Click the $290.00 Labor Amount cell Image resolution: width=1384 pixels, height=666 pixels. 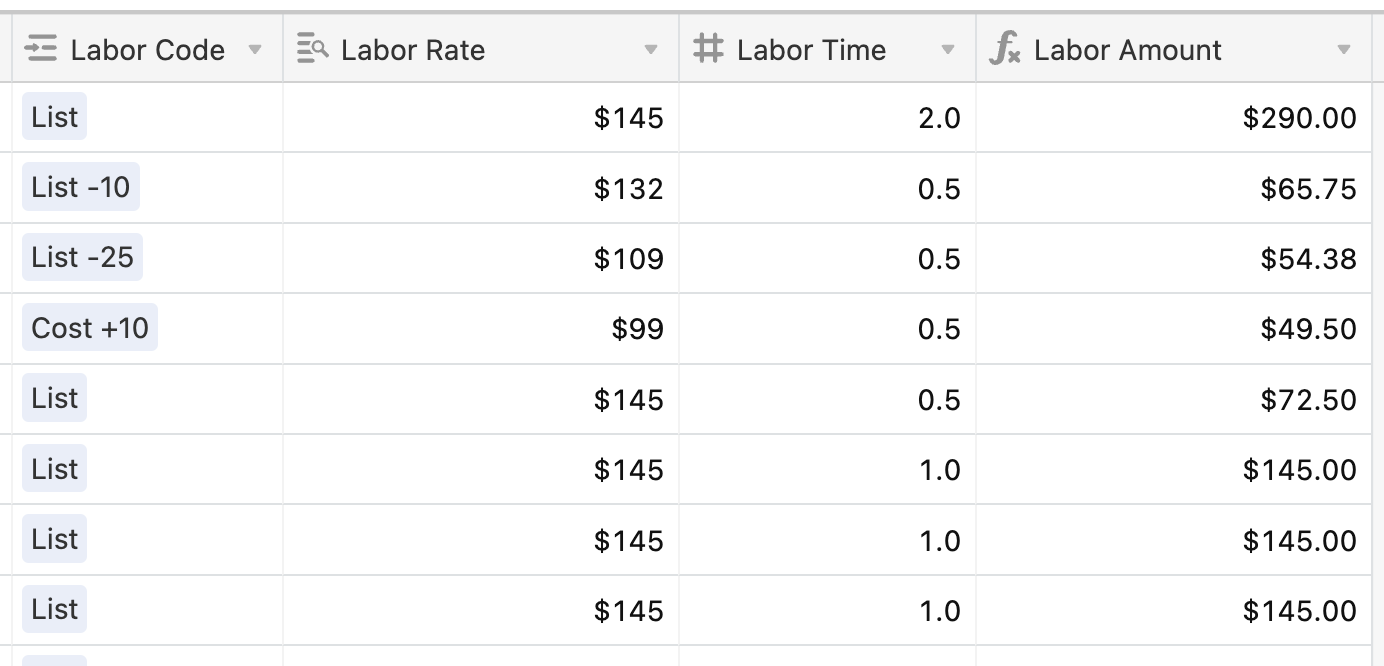(x=1174, y=118)
